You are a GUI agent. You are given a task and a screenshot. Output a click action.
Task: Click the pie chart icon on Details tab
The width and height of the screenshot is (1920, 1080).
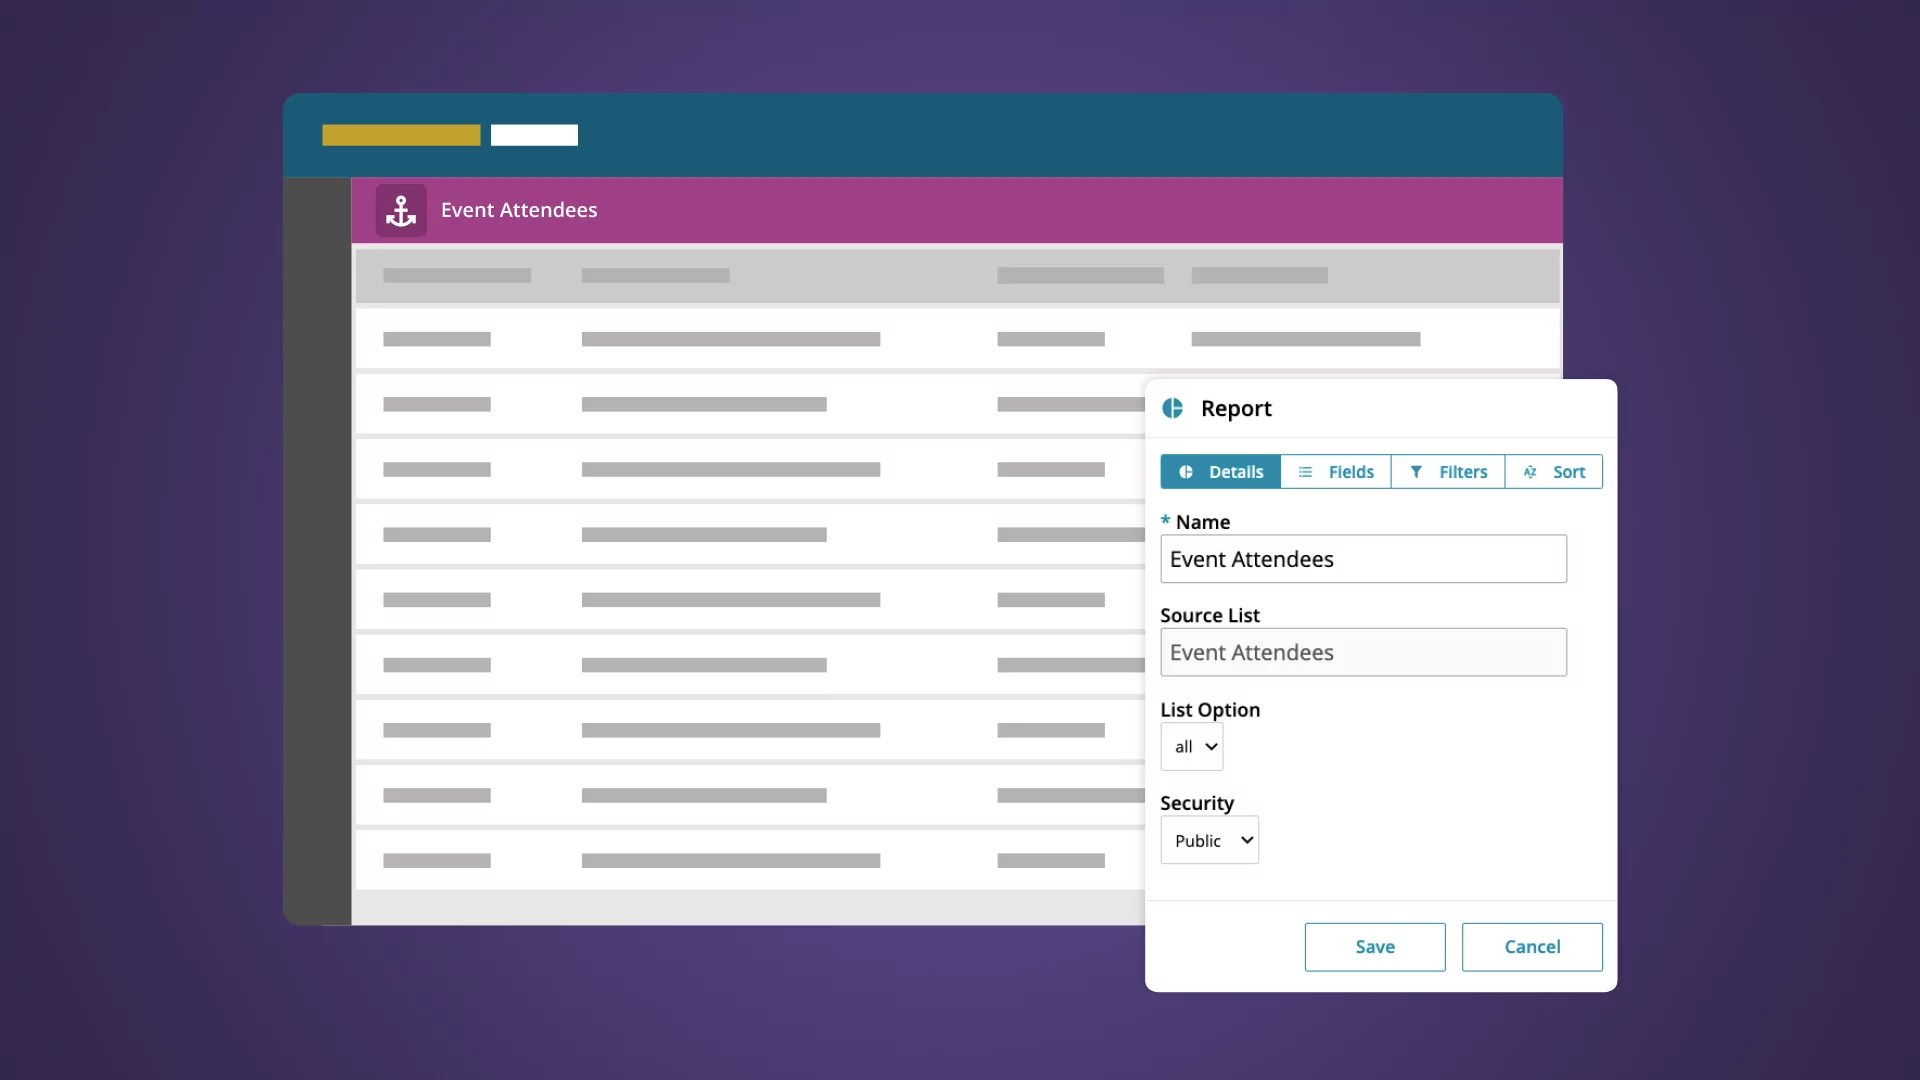(x=1188, y=471)
